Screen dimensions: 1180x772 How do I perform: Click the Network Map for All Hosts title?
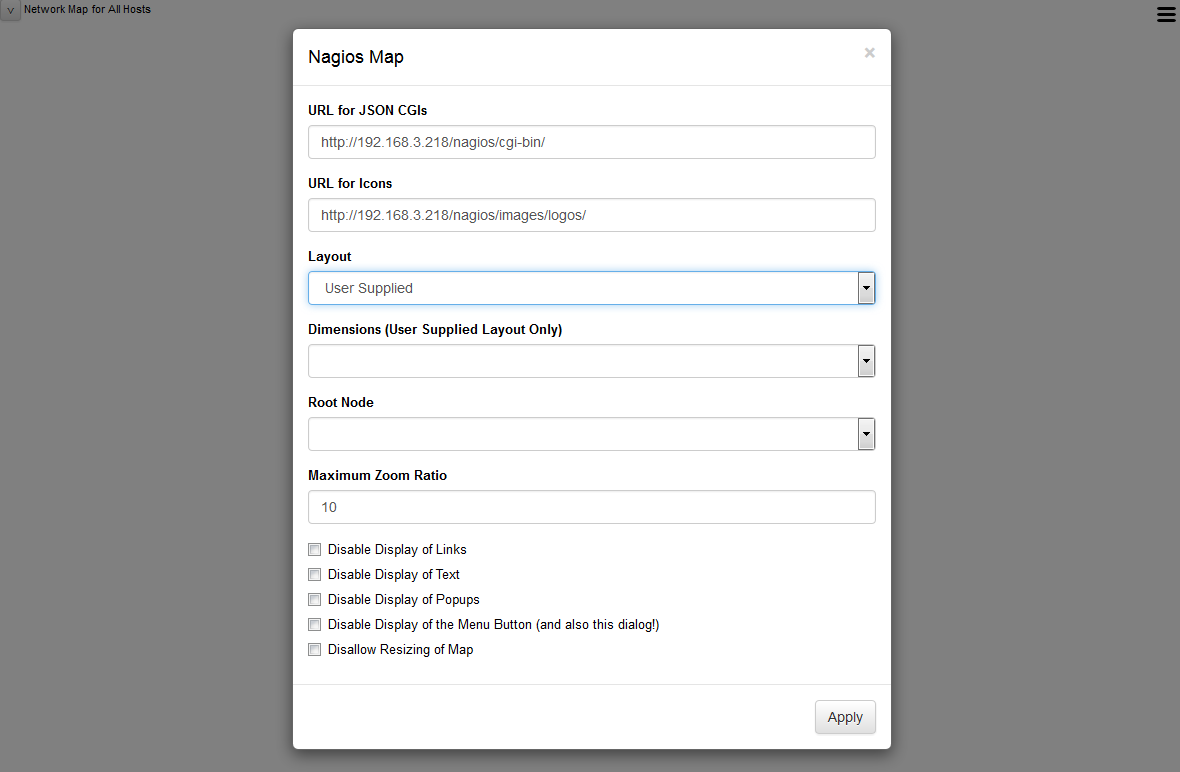(87, 9)
